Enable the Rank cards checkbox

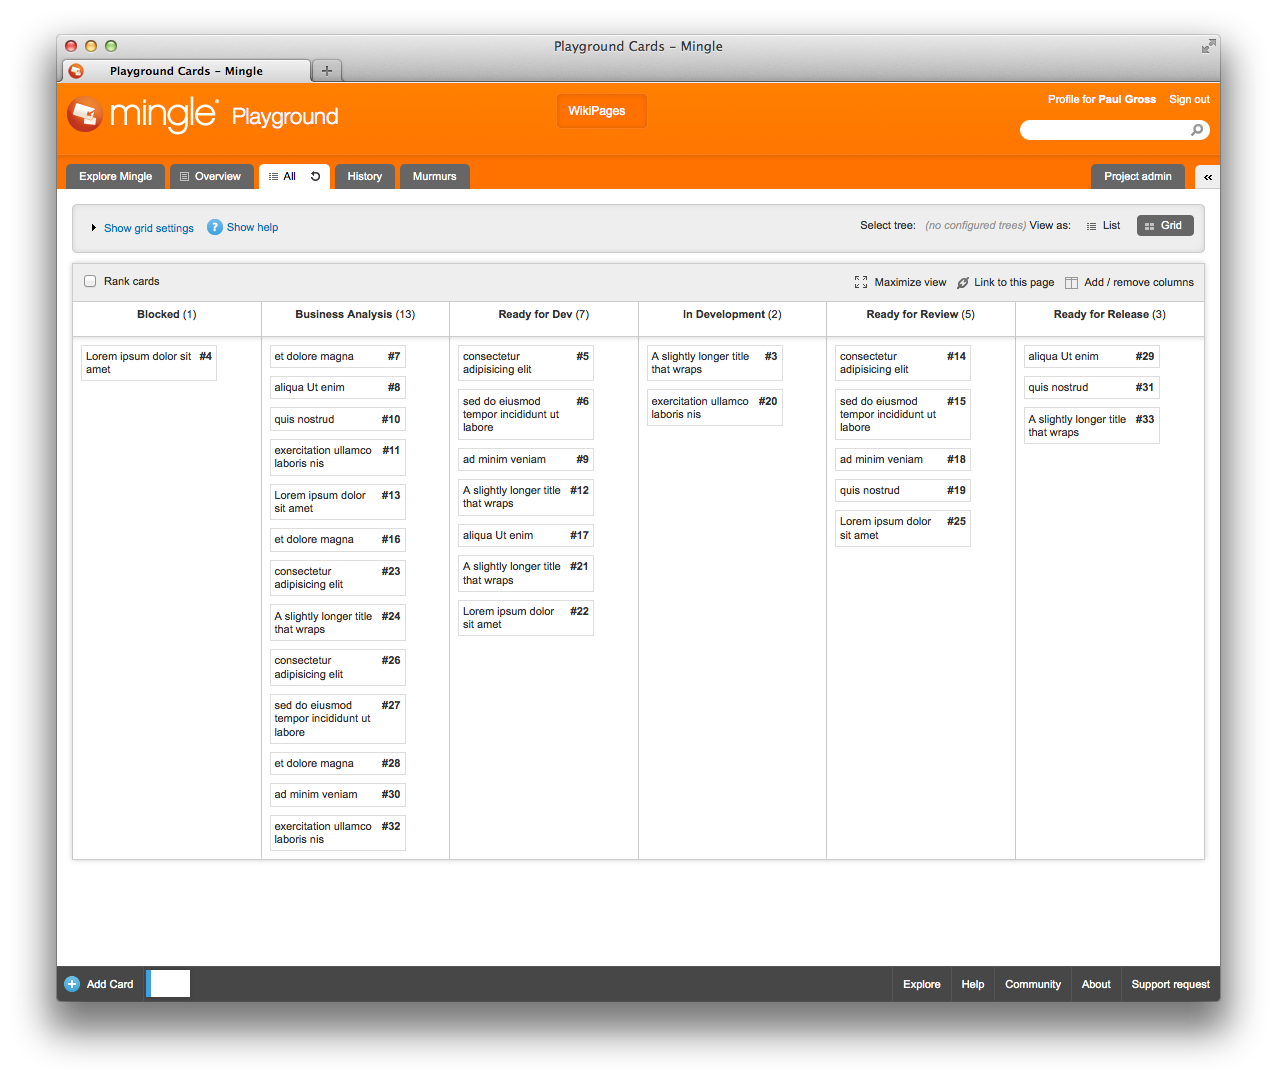pyautogui.click(x=90, y=281)
